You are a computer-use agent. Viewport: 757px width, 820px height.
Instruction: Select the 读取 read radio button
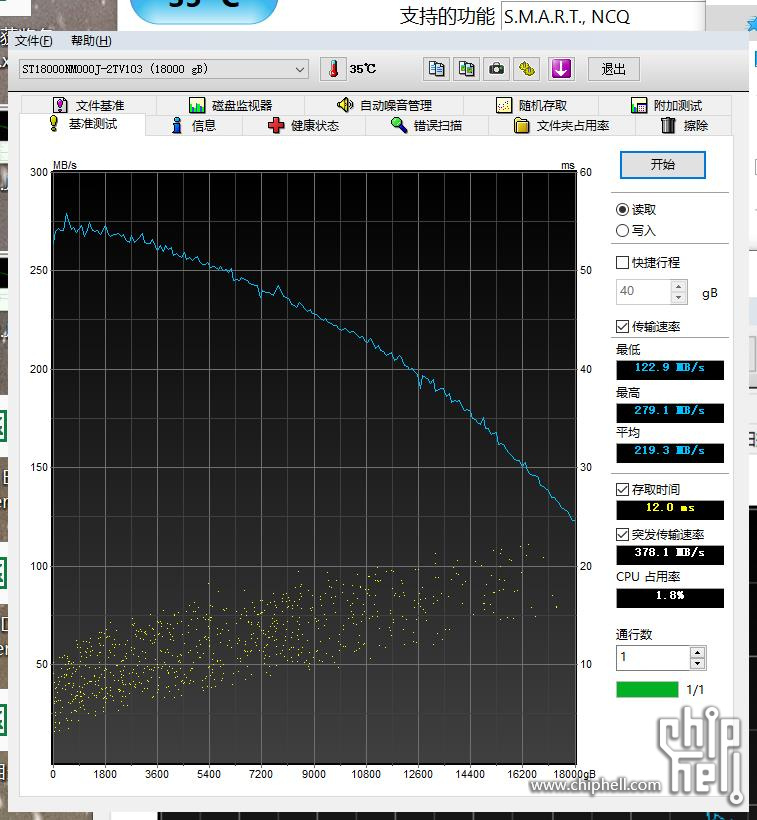pos(623,210)
